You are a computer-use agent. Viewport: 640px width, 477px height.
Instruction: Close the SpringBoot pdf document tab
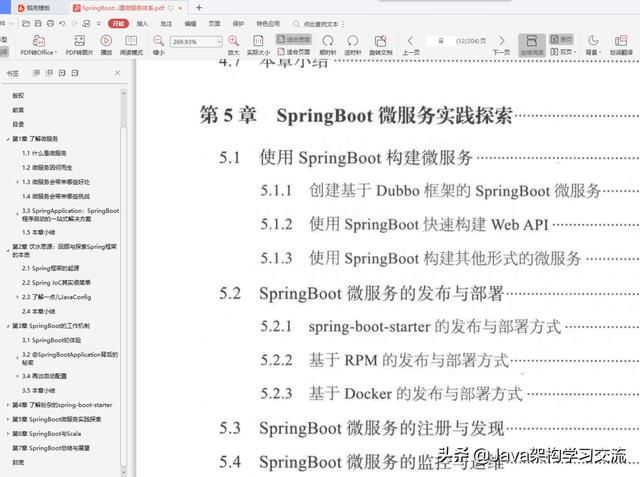point(180,8)
